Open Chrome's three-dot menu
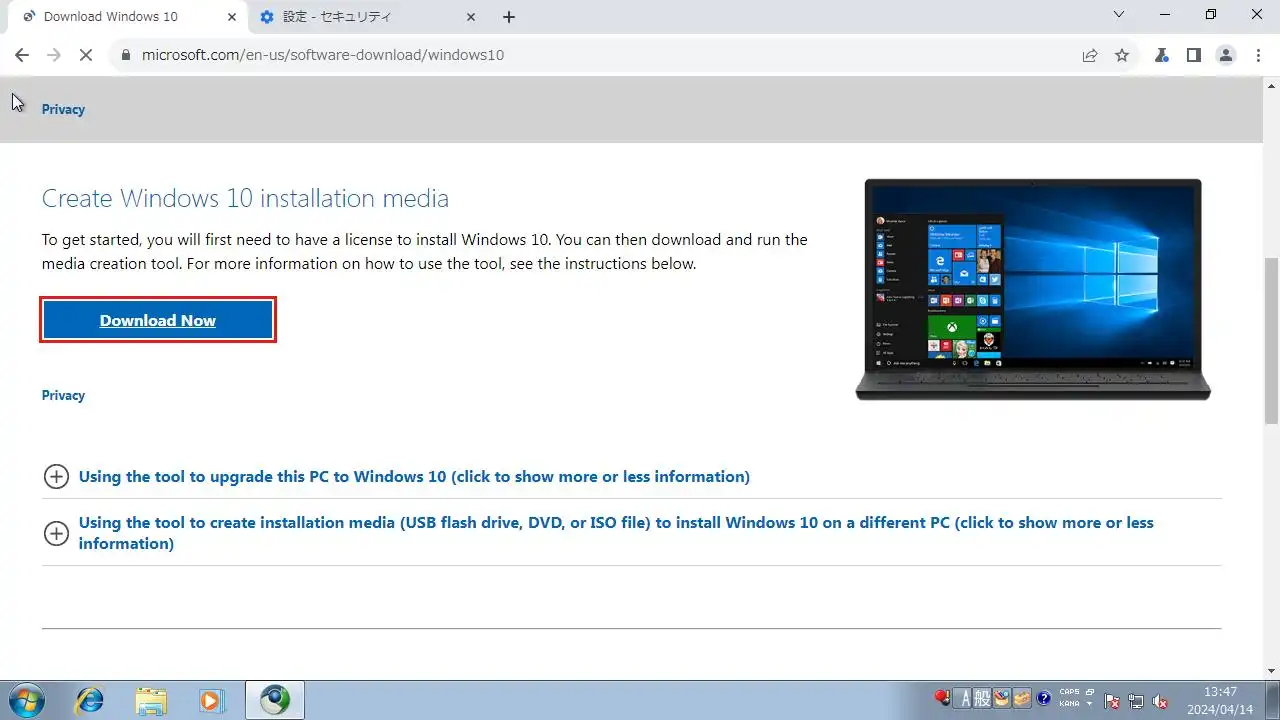Screen dimensions: 1280x720 pyautogui.click(x=1258, y=55)
